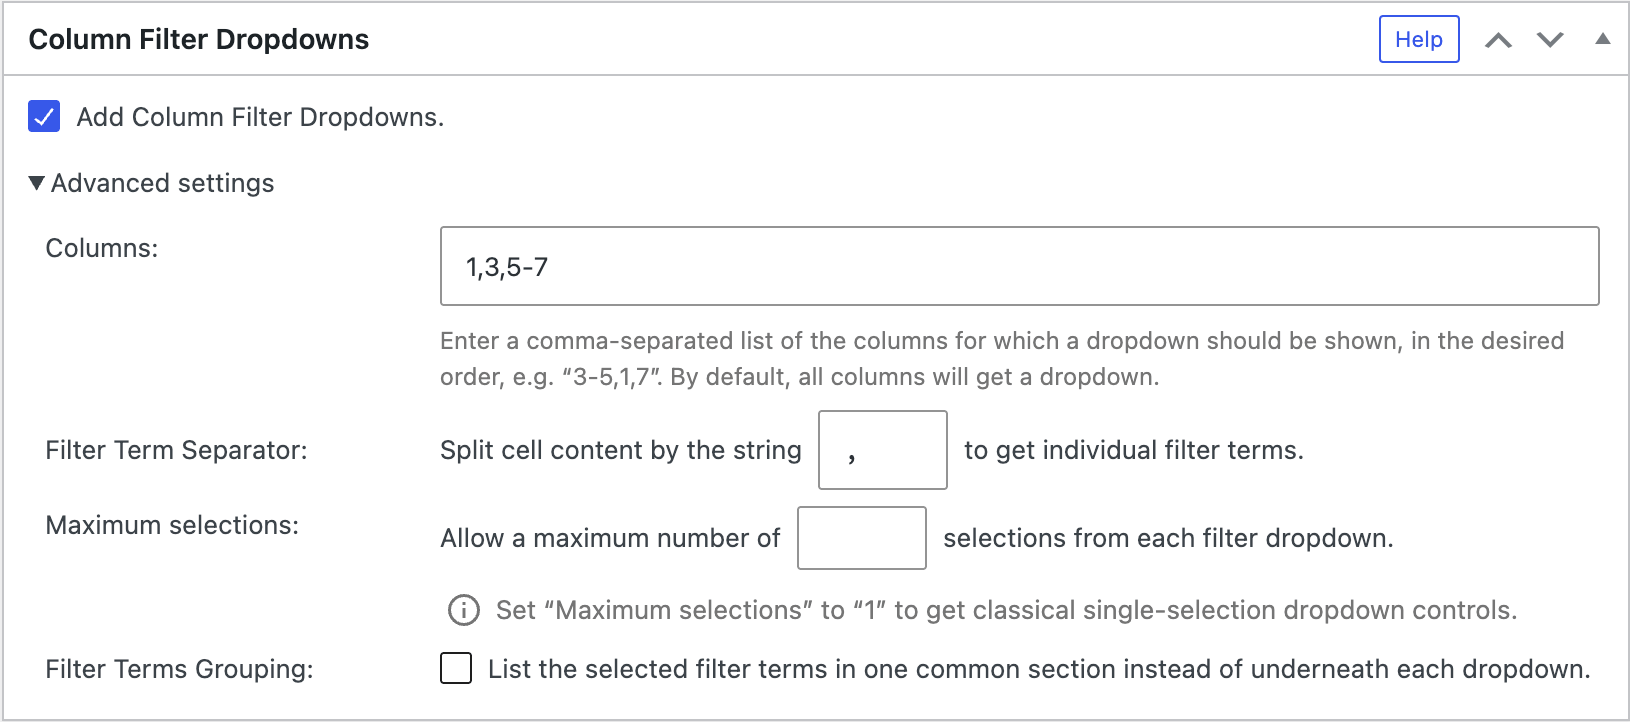Click the disclosure triangle before Advanced settings
Screen dimensions: 1630x722
pos(36,182)
